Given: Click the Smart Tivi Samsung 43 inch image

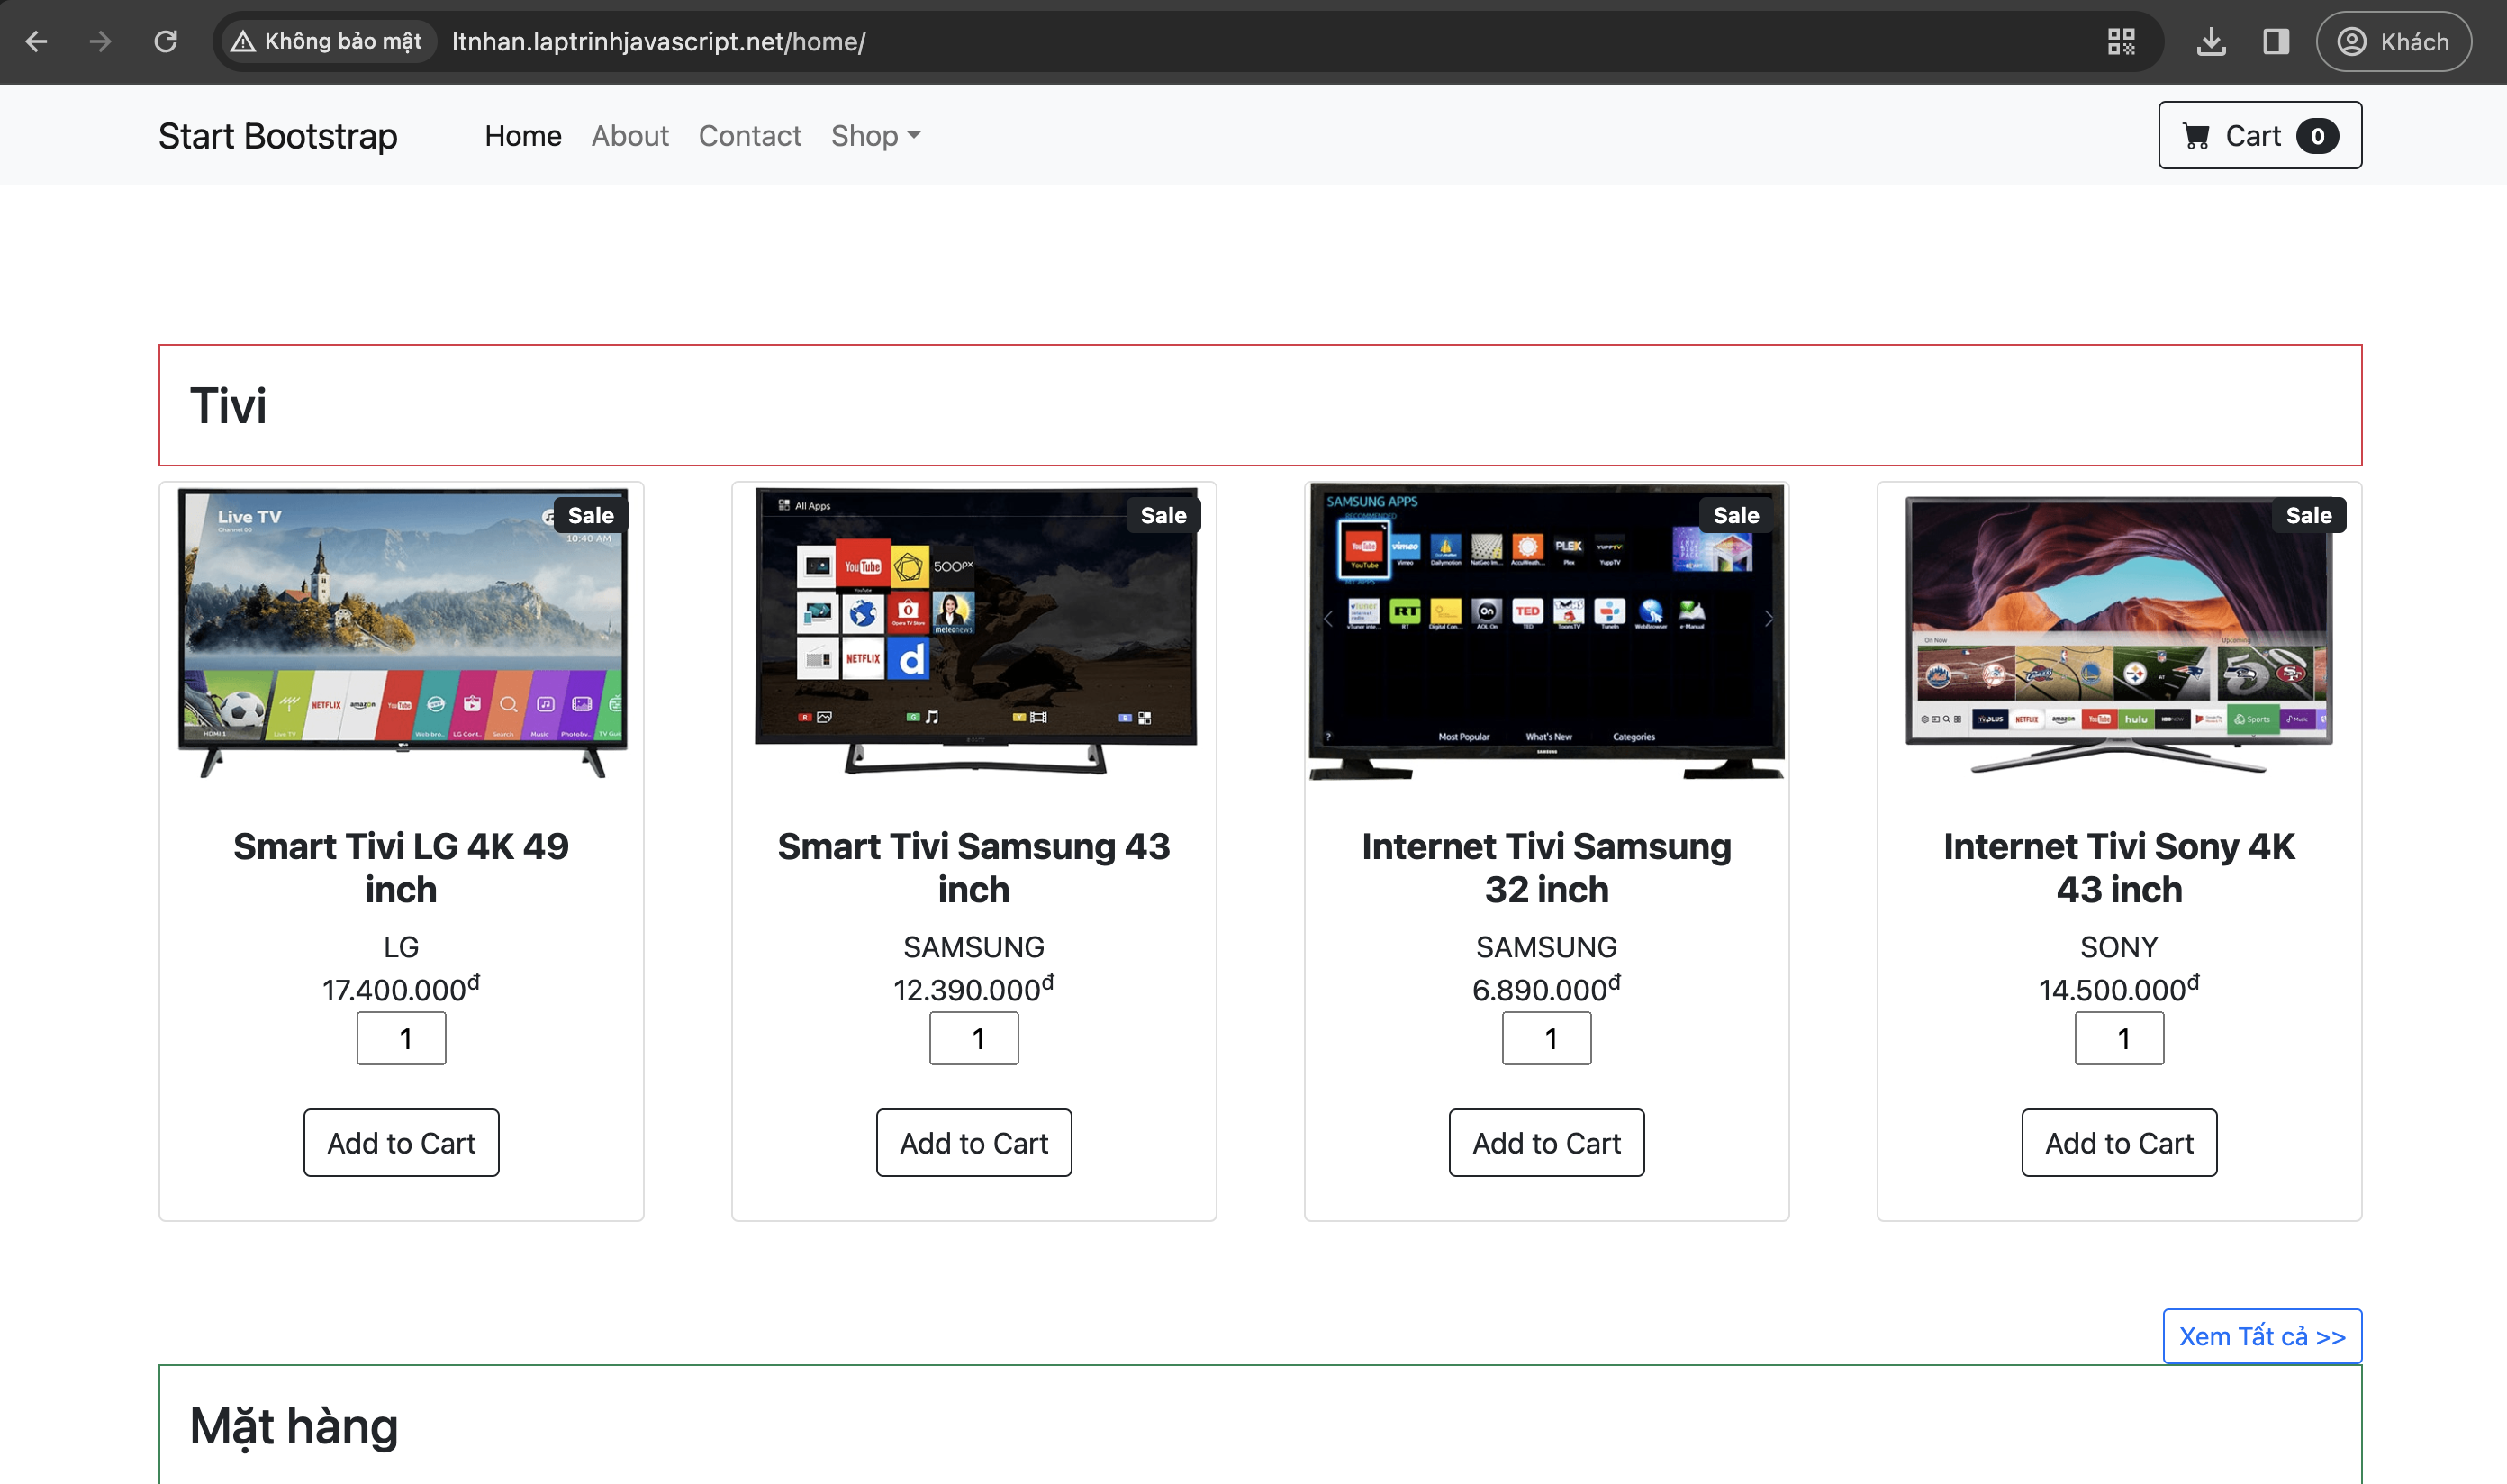Looking at the screenshot, I should (973, 632).
